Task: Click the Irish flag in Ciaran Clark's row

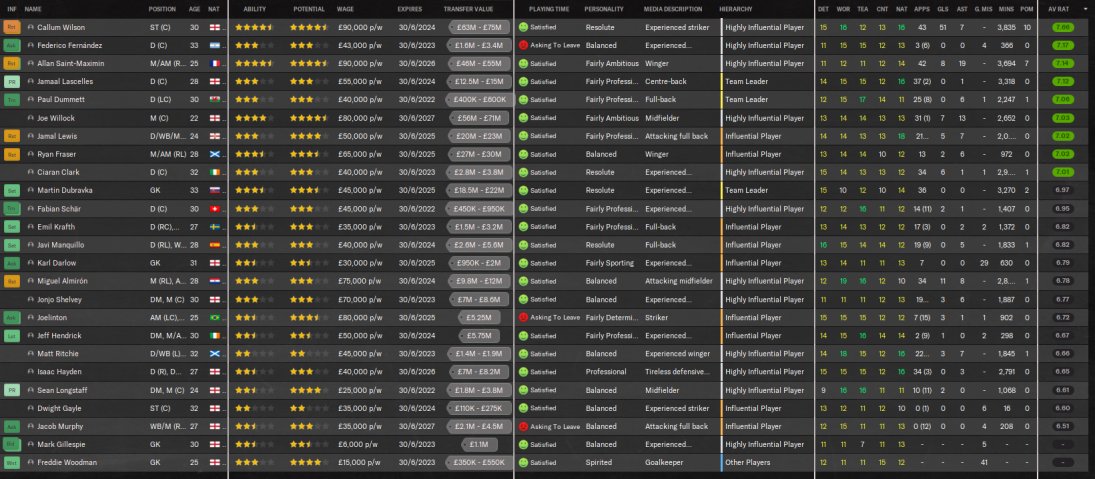Action: point(213,172)
